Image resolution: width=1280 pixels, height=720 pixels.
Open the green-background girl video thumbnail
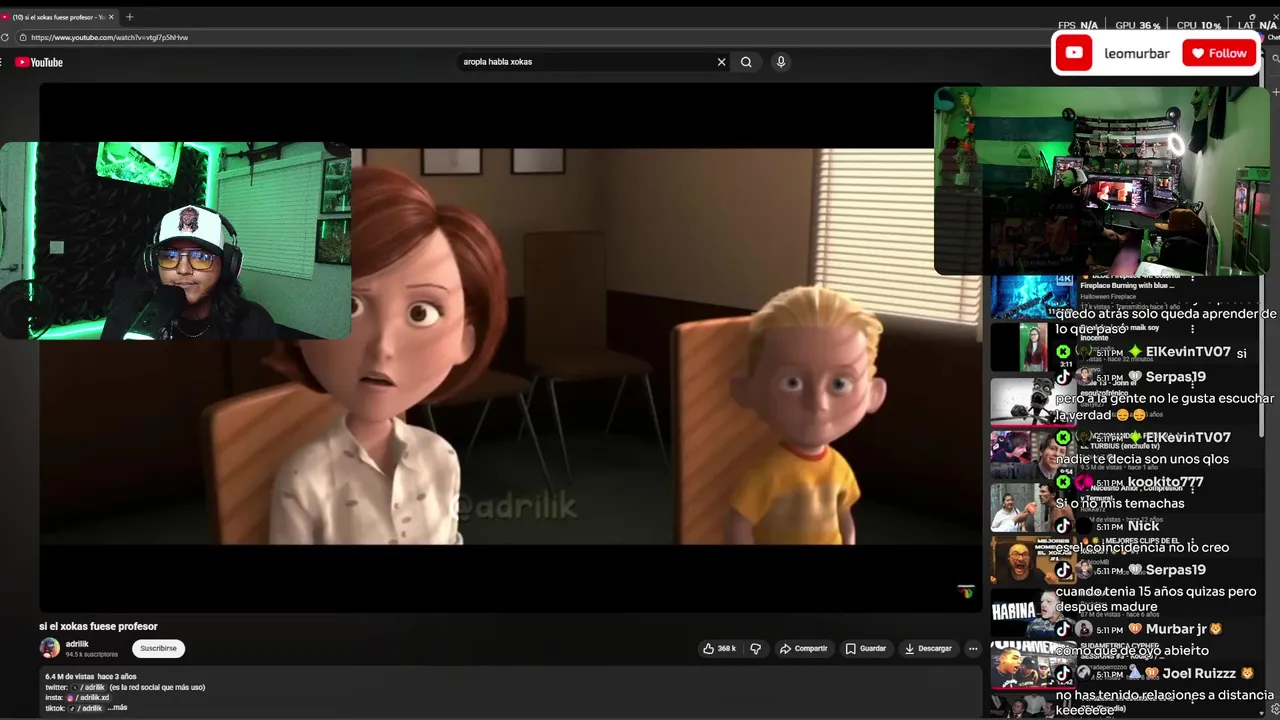1032,346
